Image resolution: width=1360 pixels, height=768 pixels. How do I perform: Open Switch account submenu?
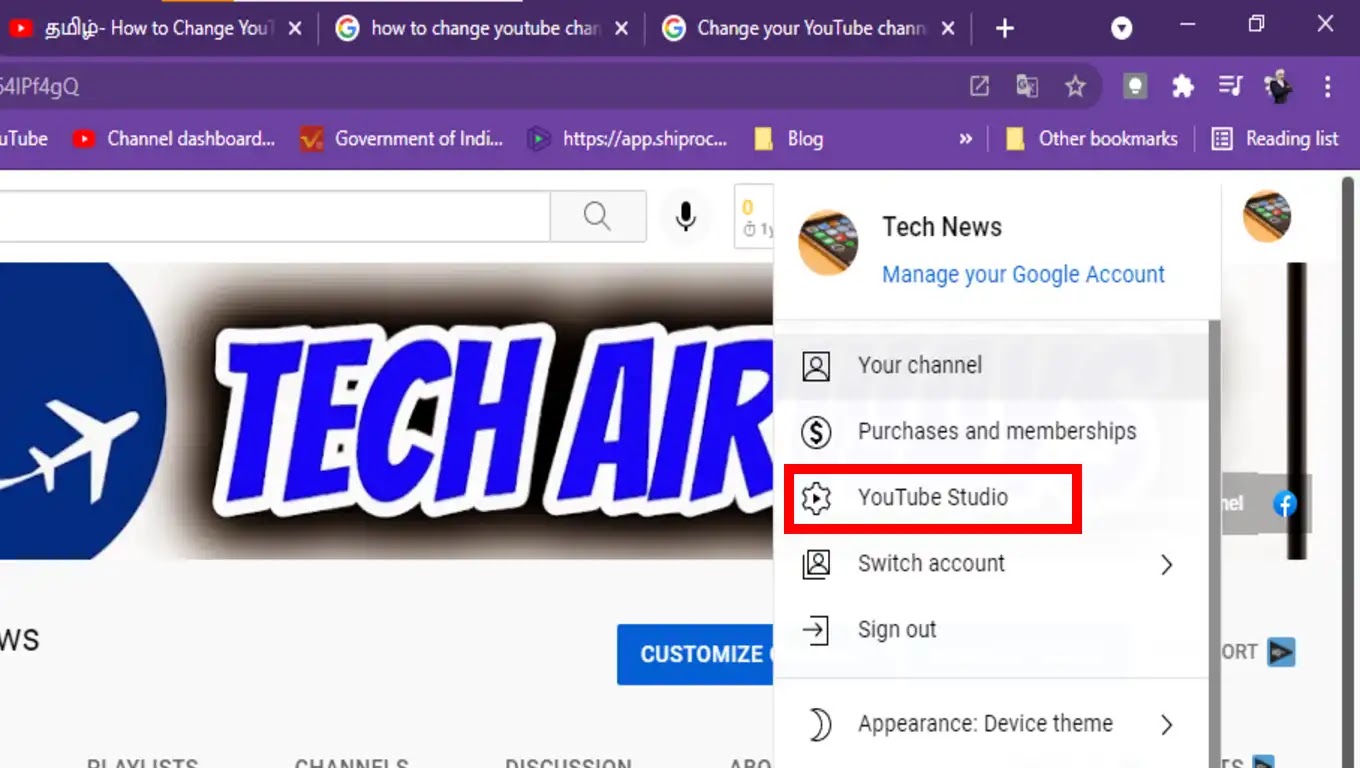pyautogui.click(x=991, y=563)
